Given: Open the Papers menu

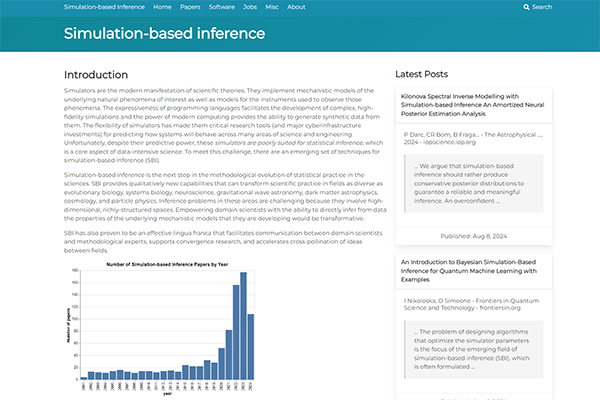Looking at the screenshot, I should tap(190, 7).
